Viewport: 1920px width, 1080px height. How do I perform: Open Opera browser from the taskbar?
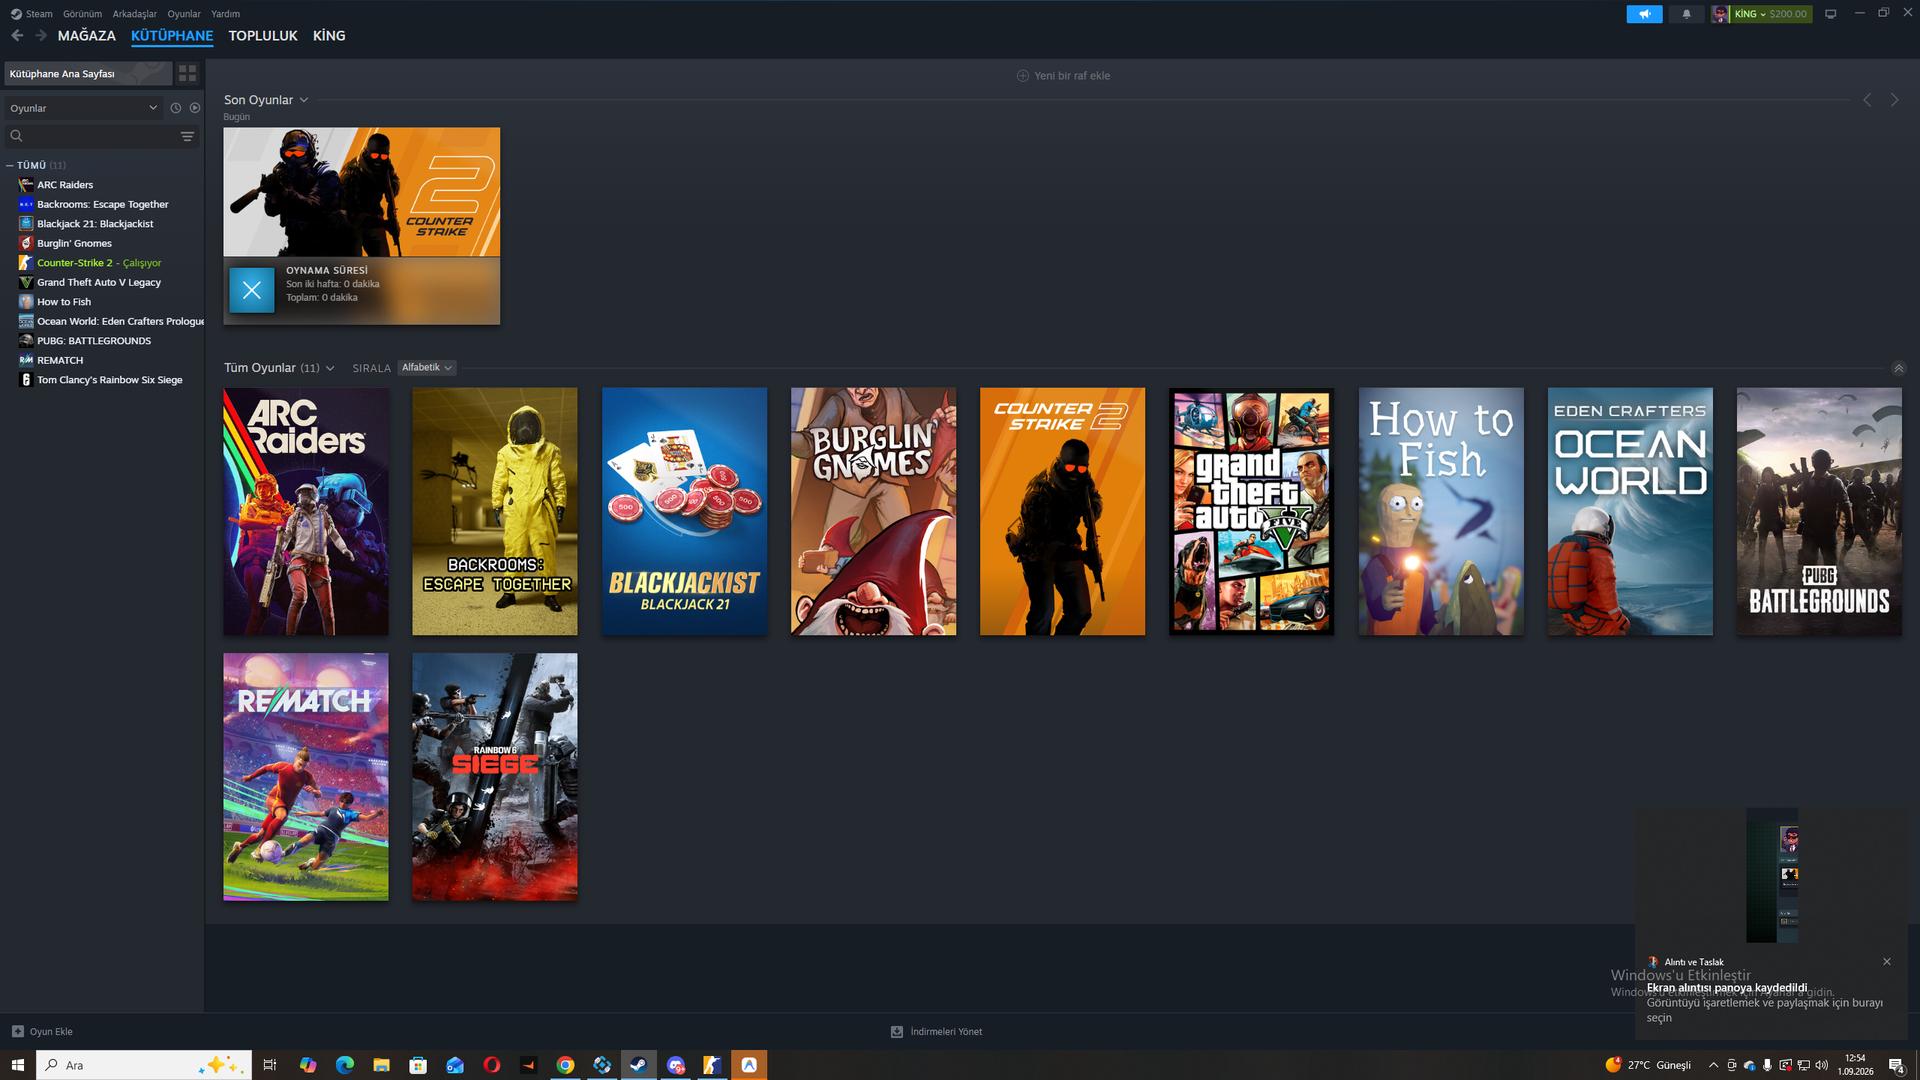(491, 1065)
